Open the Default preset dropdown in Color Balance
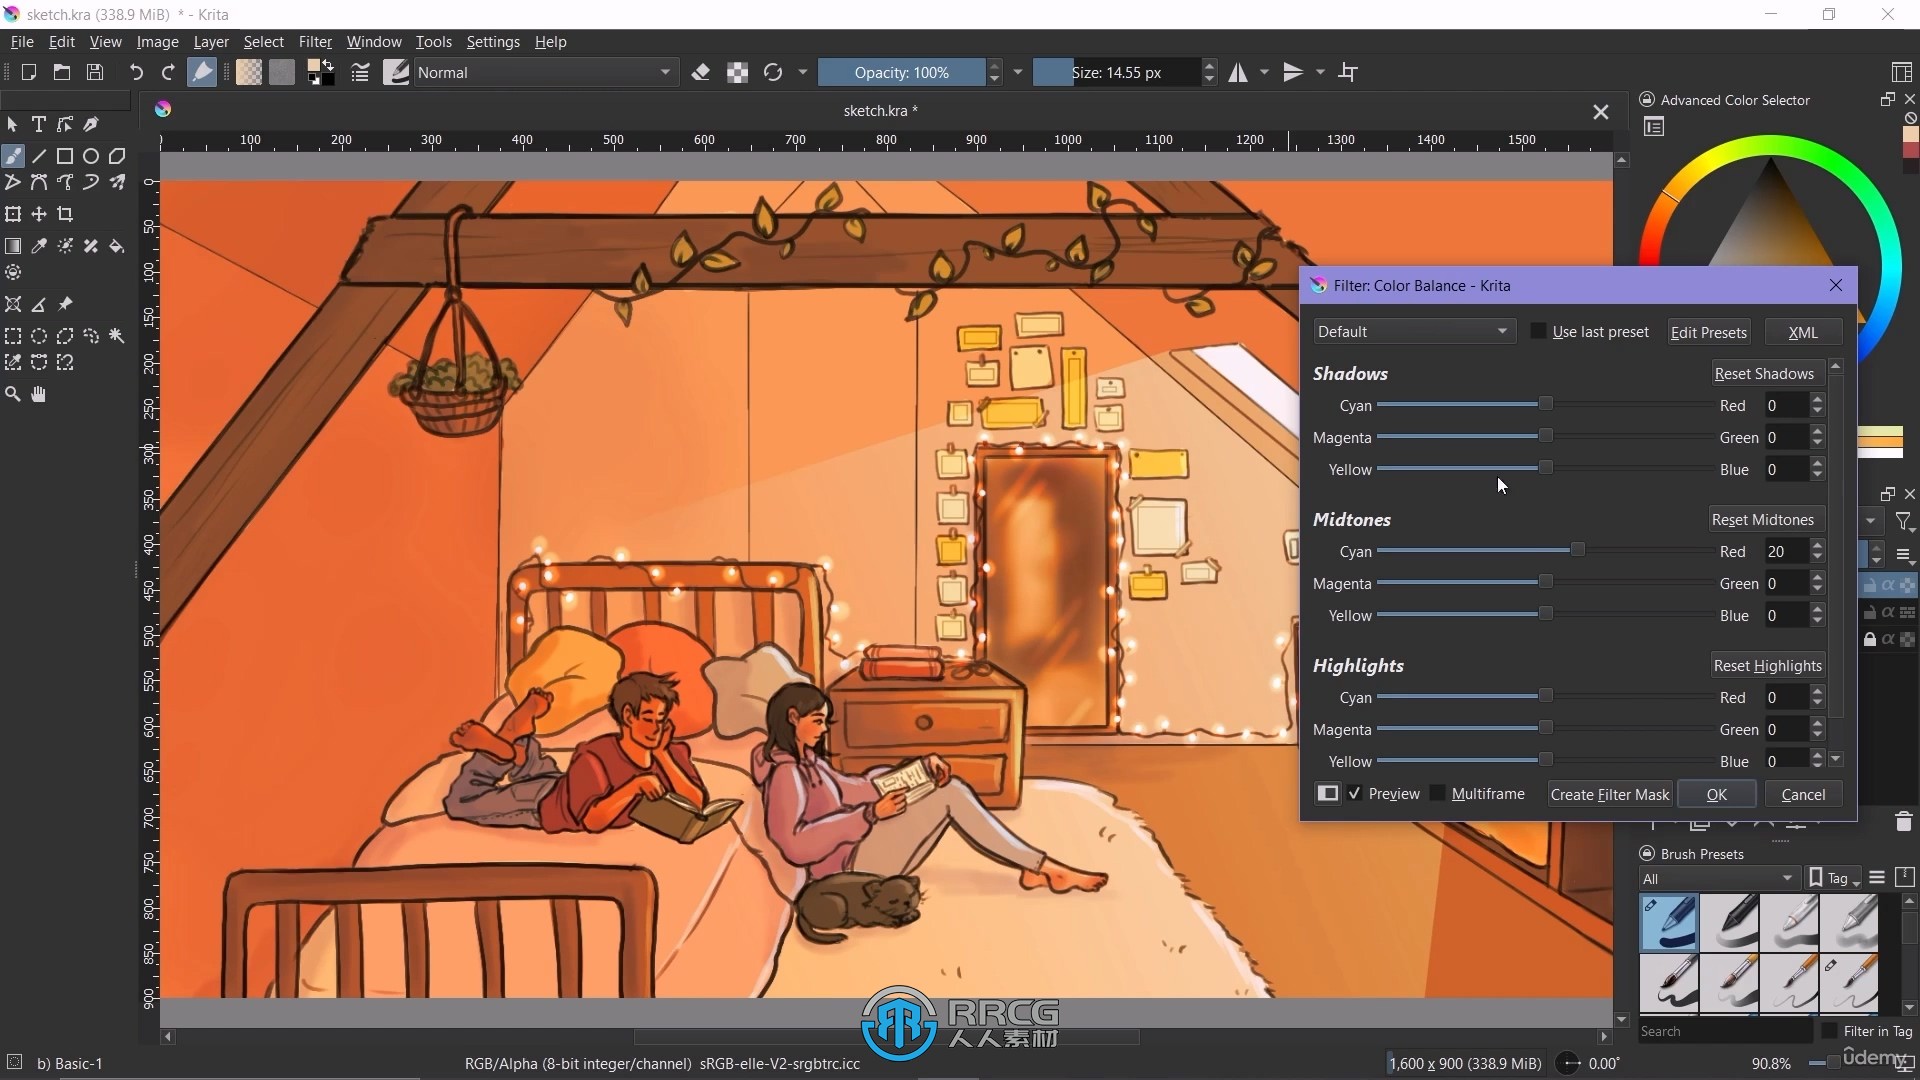Screen dimensions: 1920x1080 [x=1414, y=332]
